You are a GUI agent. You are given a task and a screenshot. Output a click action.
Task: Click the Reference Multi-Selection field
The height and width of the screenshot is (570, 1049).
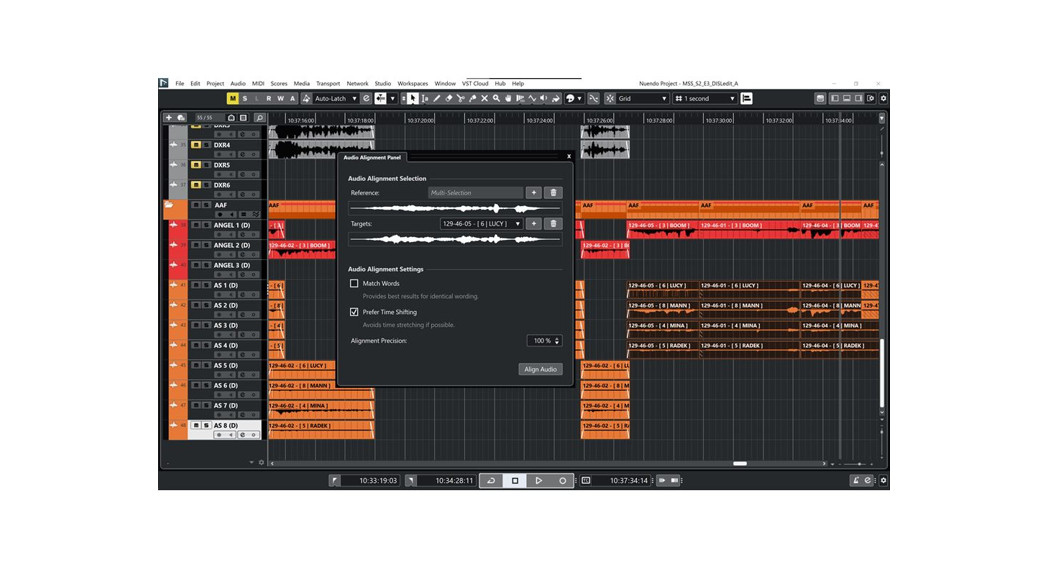(475, 193)
